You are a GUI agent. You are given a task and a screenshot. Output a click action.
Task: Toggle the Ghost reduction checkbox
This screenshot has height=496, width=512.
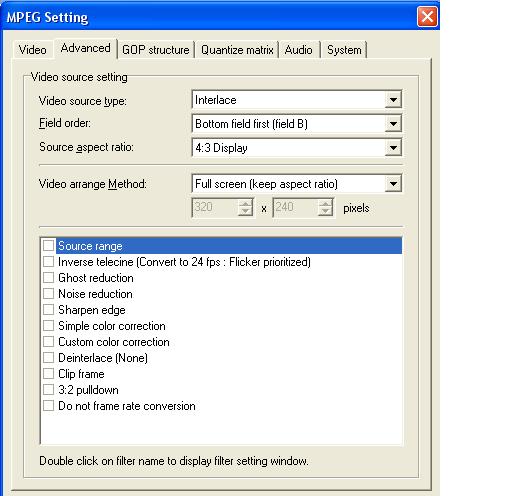pyautogui.click(x=48, y=278)
